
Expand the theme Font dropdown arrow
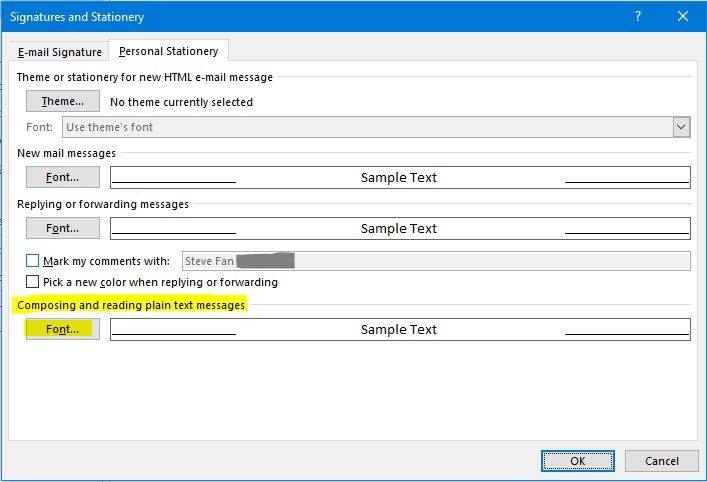tap(681, 127)
